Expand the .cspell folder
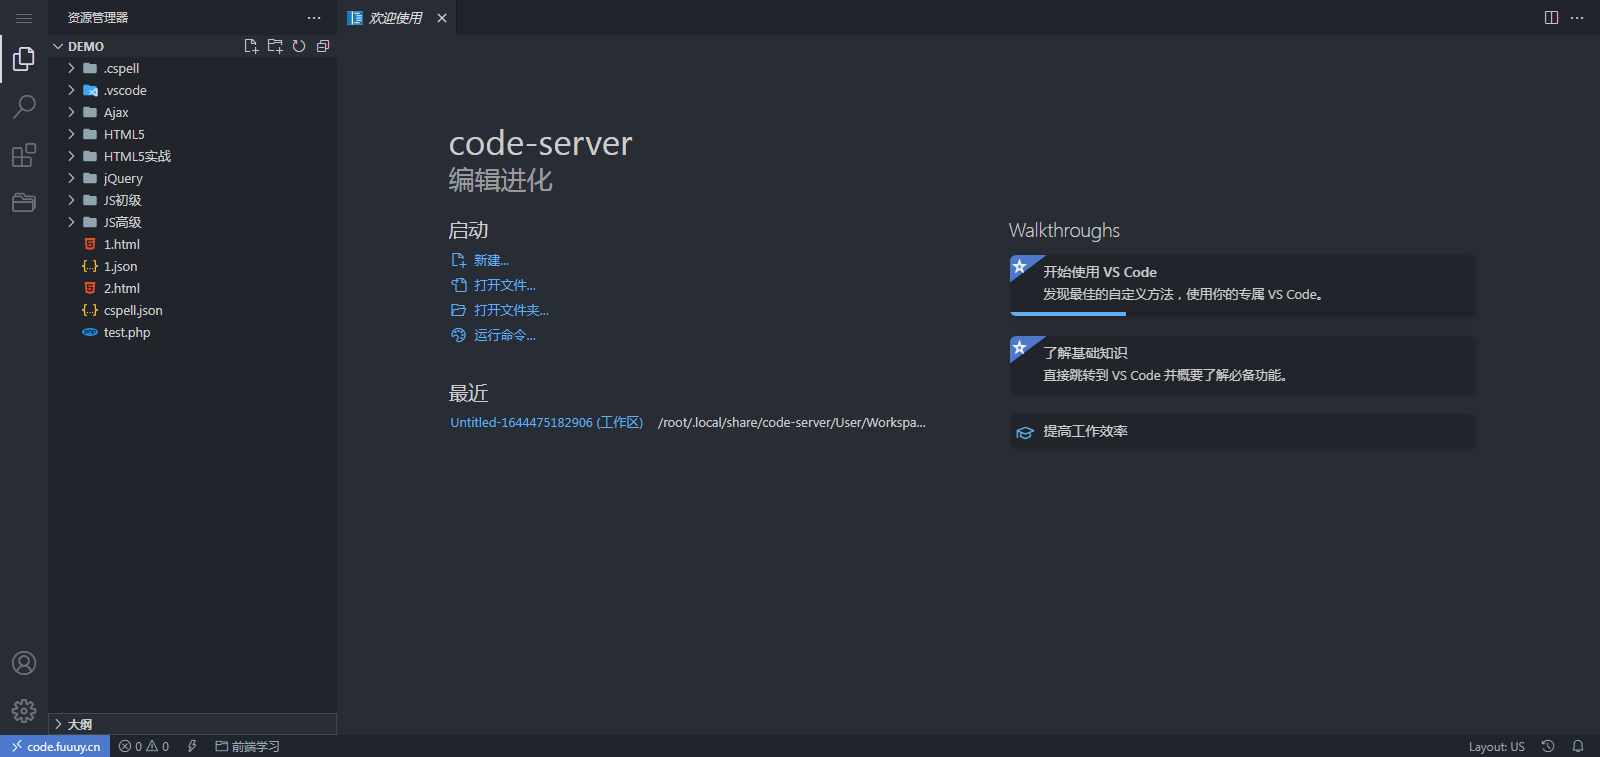The width and height of the screenshot is (1600, 757). [192, 68]
